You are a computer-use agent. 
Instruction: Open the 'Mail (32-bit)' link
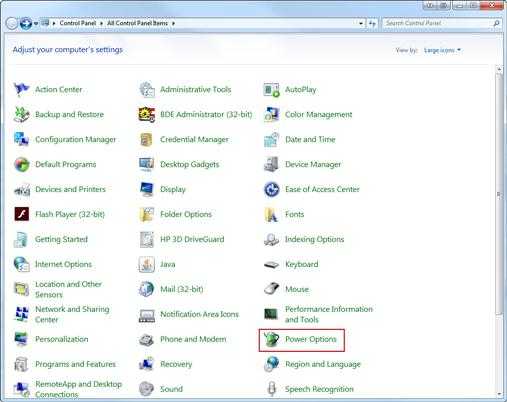182,289
